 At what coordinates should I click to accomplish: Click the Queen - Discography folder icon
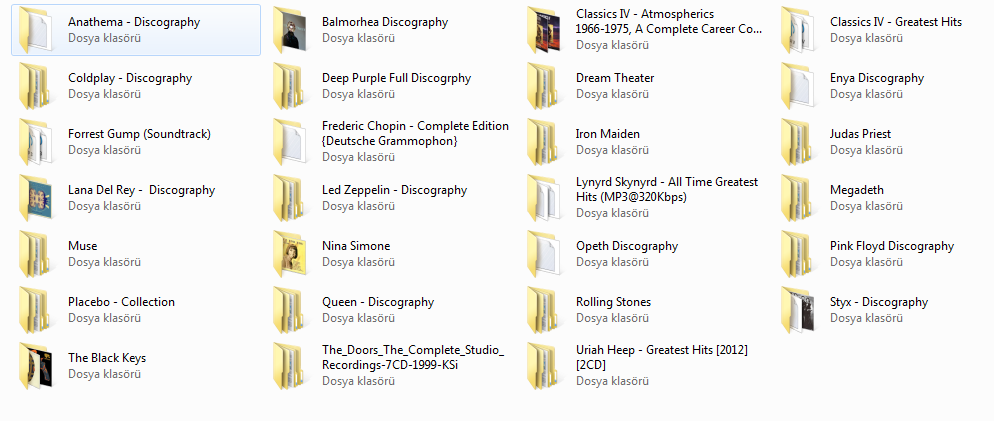291,310
